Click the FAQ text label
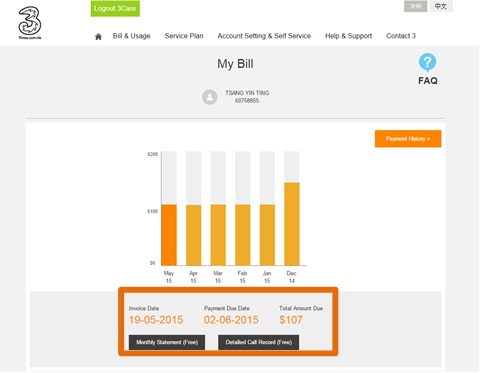The width and height of the screenshot is (480, 373). point(428,81)
